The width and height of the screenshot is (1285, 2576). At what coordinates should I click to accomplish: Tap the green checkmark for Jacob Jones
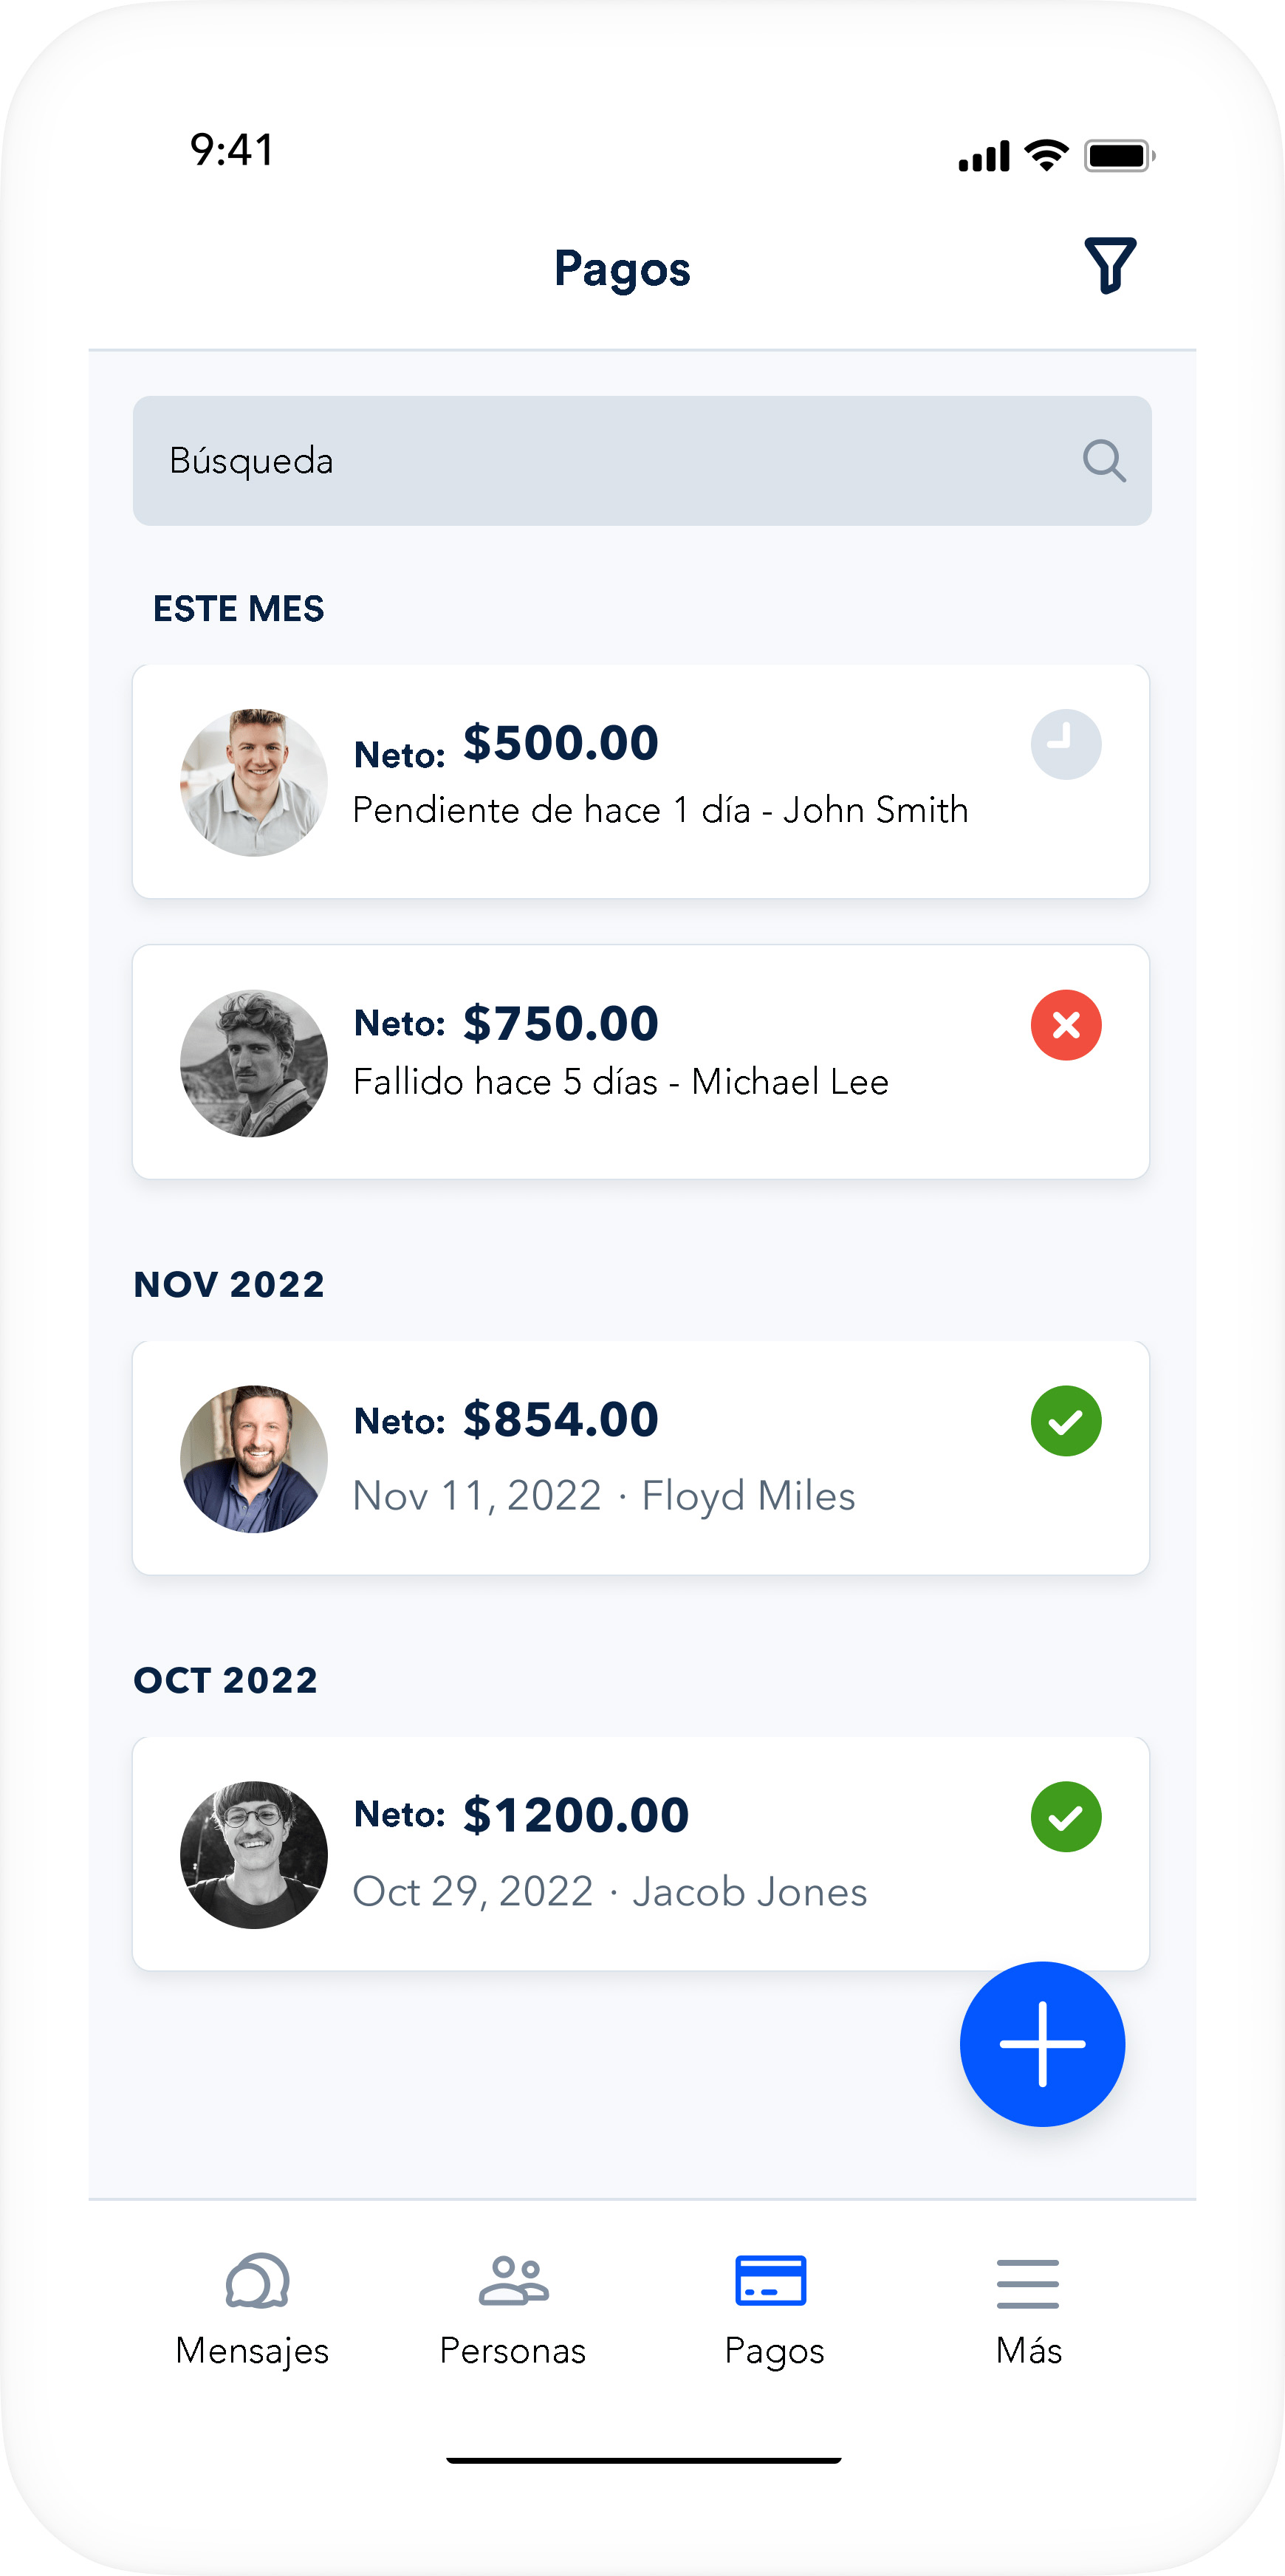point(1065,1817)
